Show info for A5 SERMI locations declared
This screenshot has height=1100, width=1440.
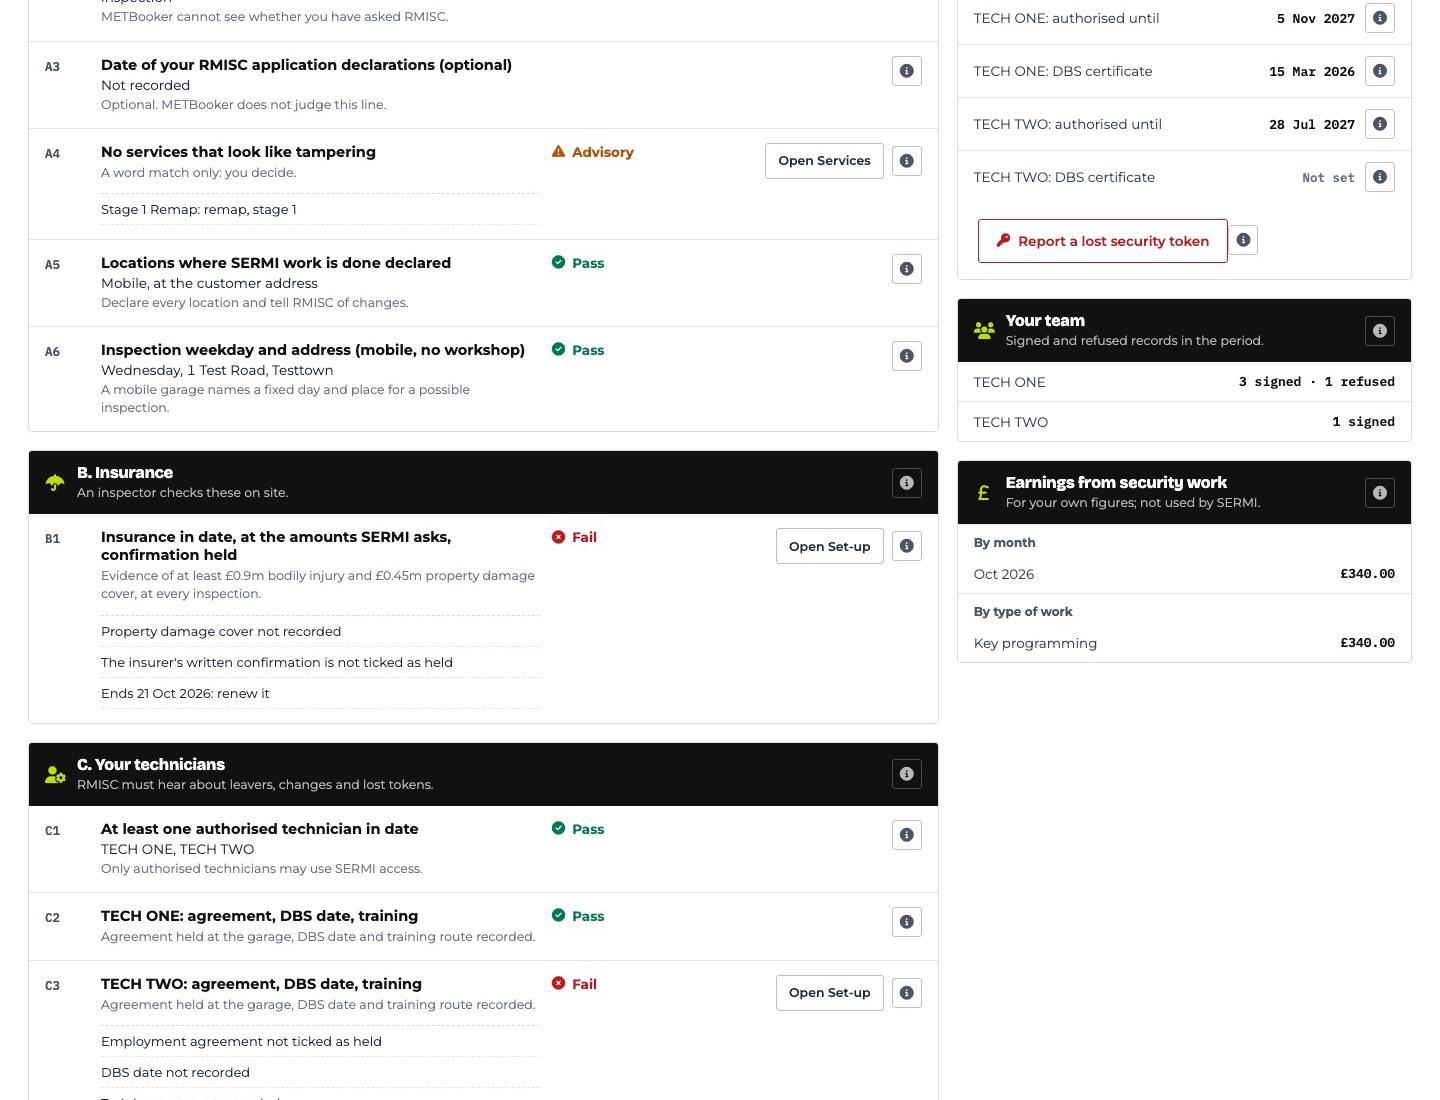coord(907,269)
